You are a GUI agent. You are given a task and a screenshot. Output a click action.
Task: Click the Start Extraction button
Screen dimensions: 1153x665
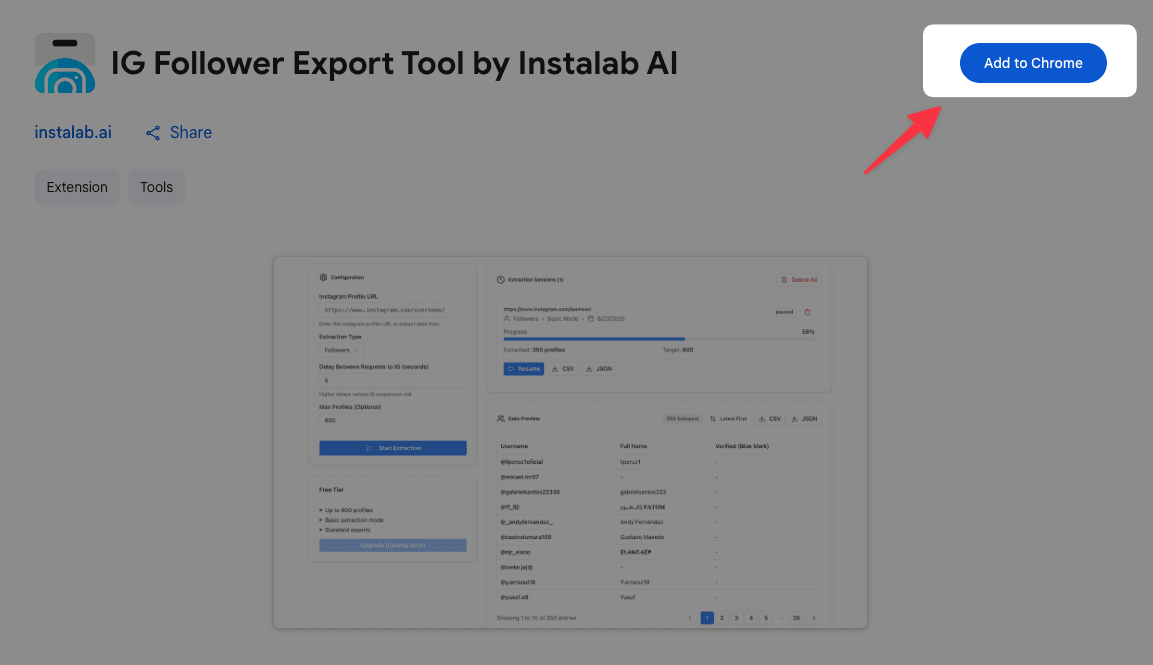pyautogui.click(x=392, y=448)
